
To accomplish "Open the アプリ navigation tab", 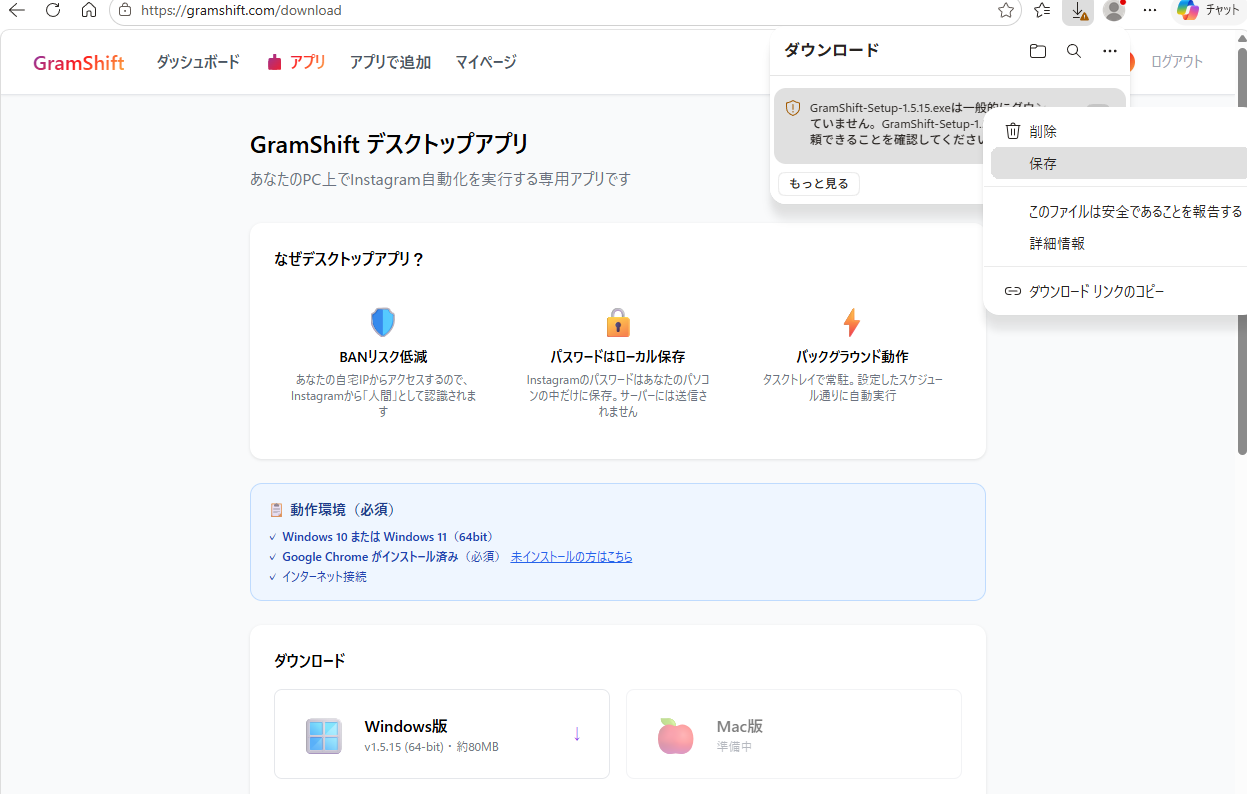I will tap(296, 61).
